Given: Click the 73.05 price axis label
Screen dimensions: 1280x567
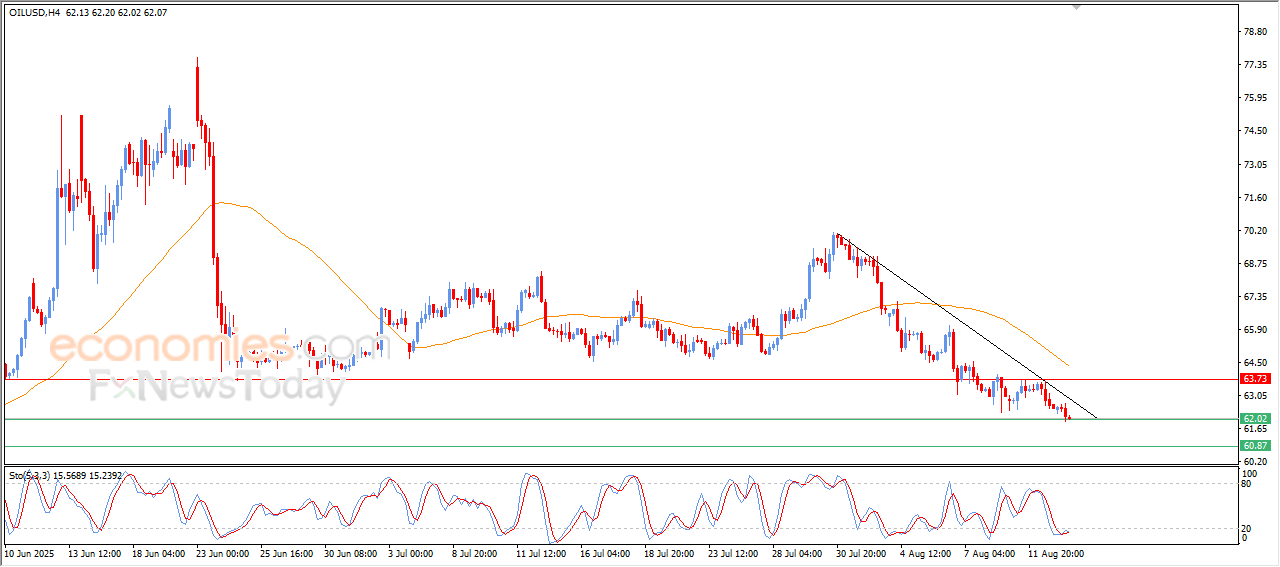Looking at the screenshot, I should coord(1255,164).
